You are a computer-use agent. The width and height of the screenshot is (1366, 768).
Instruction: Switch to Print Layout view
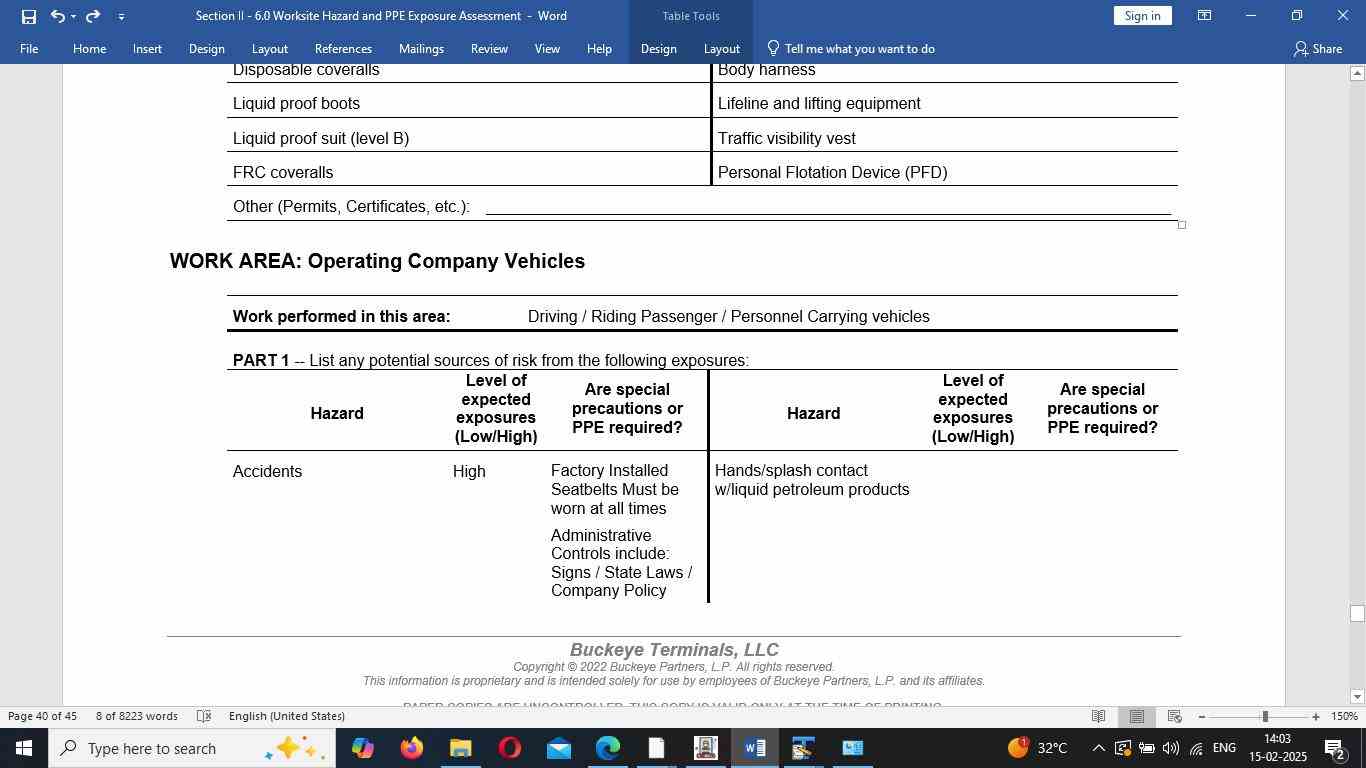[1136, 716]
